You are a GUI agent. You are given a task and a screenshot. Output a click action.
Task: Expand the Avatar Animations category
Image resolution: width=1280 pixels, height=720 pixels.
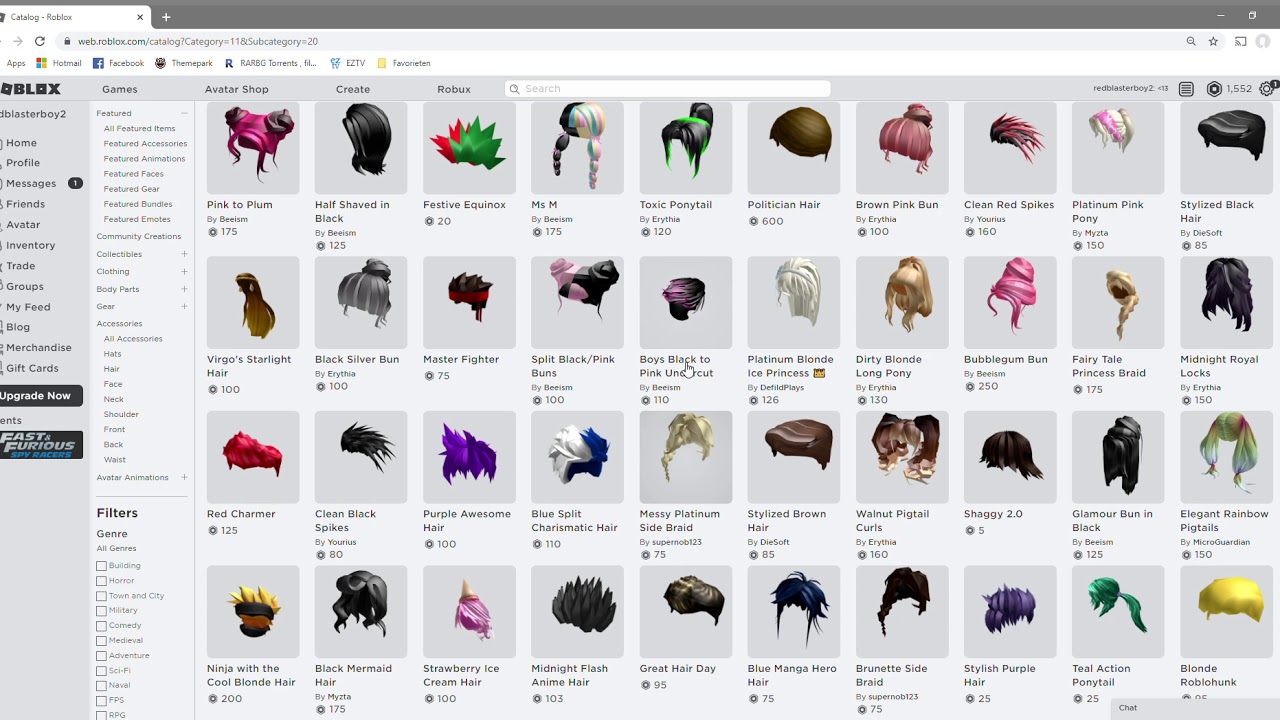pos(184,477)
